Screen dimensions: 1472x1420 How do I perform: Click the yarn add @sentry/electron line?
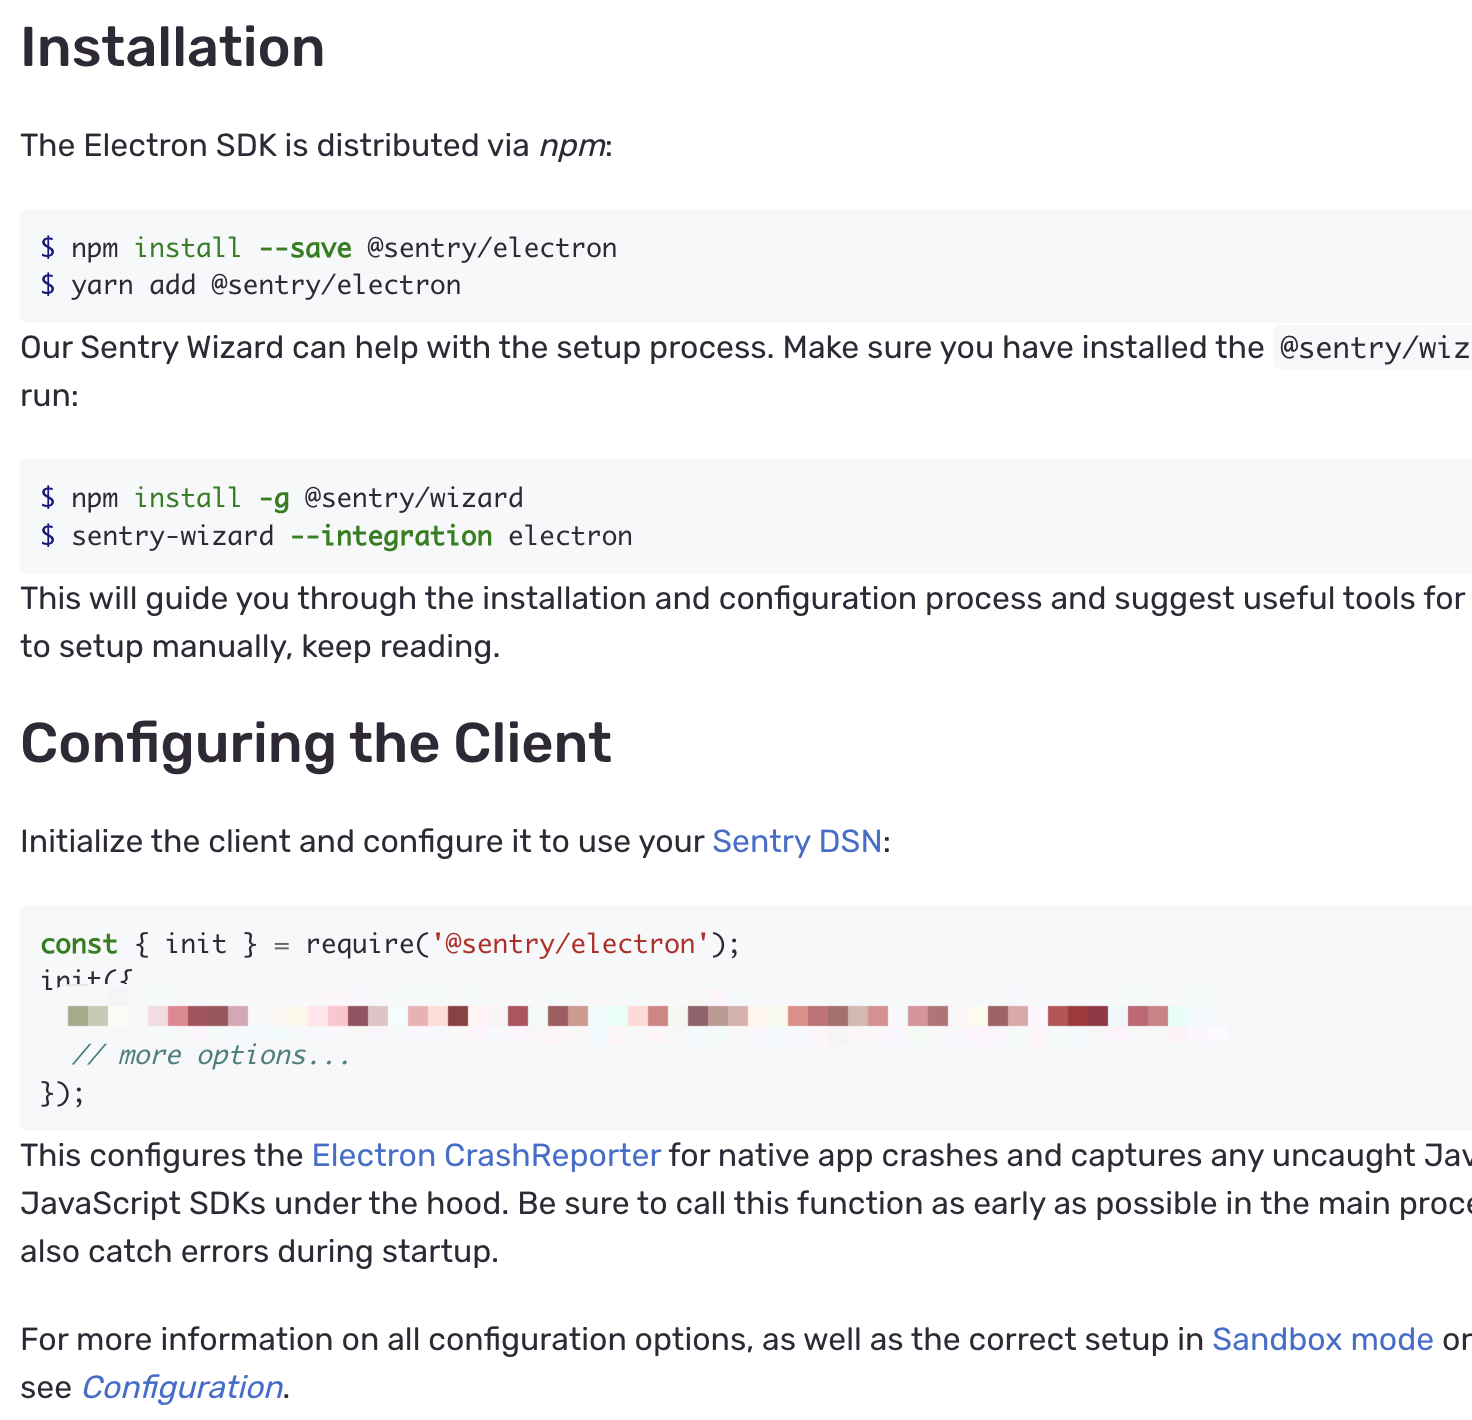pos(251,286)
